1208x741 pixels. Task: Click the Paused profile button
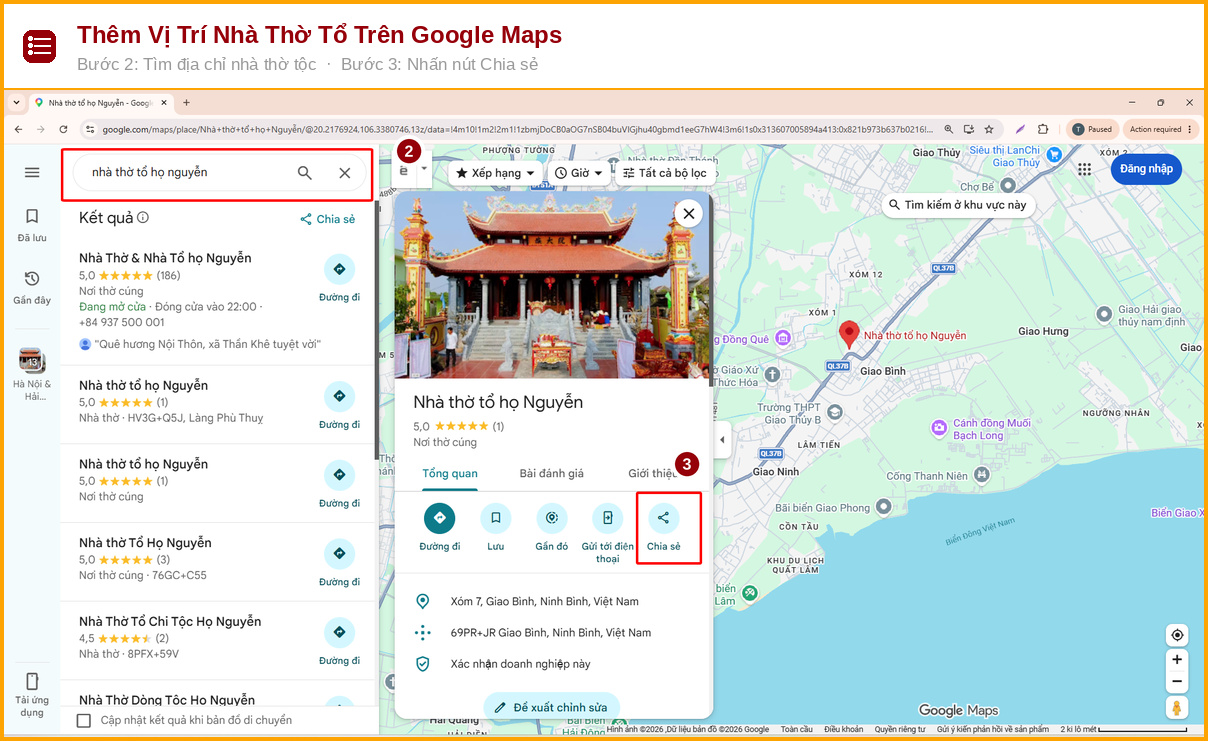click(x=1093, y=129)
